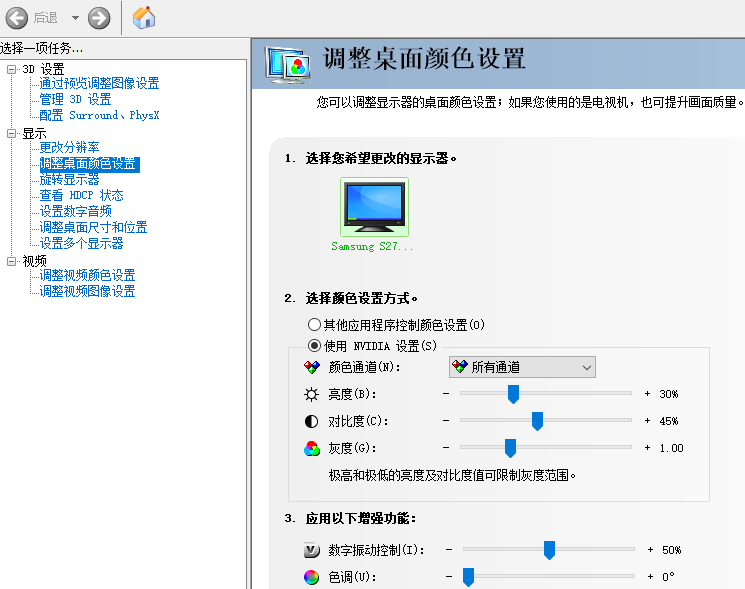
Task: Click the gamma (灰度) color icon
Action: (x=312, y=448)
